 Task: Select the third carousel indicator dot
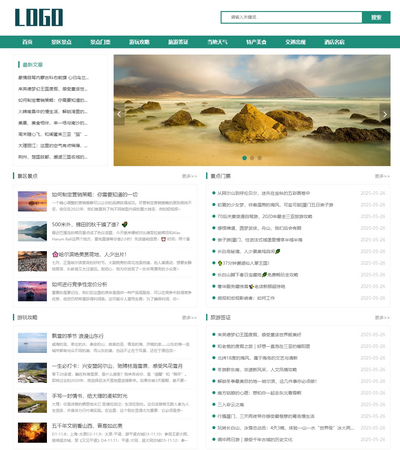click(260, 158)
